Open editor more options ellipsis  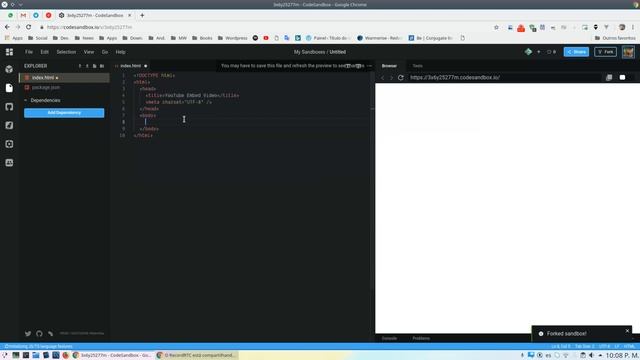pyautogui.click(x=369, y=66)
